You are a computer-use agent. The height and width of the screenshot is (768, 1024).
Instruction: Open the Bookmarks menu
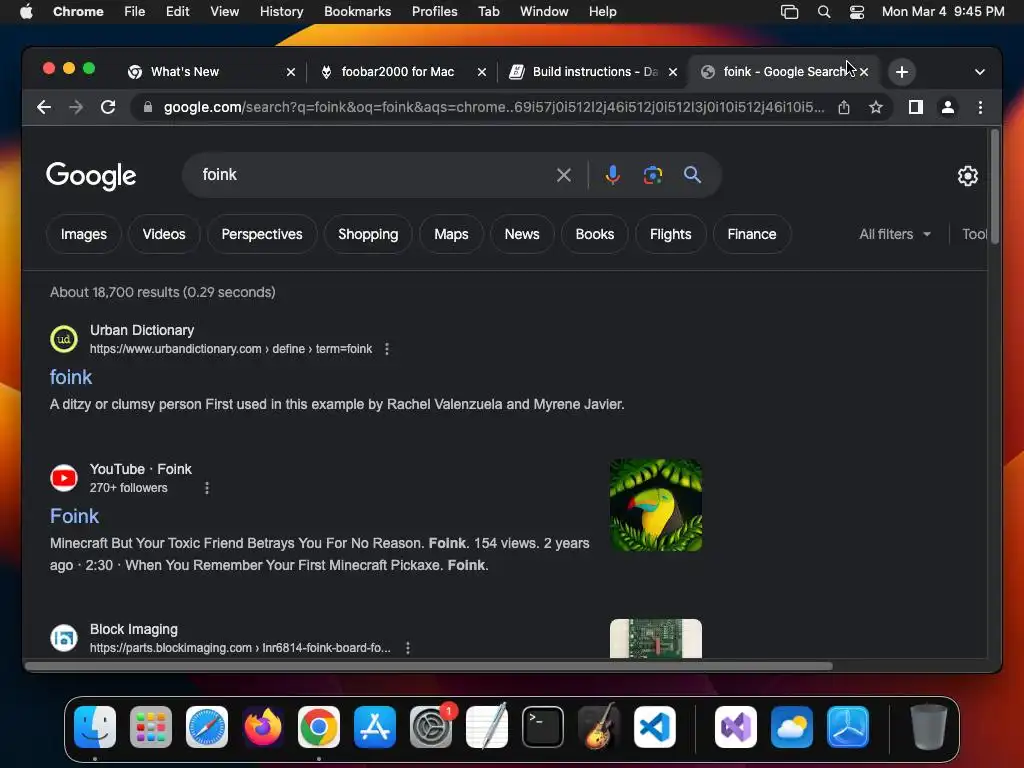click(x=357, y=12)
